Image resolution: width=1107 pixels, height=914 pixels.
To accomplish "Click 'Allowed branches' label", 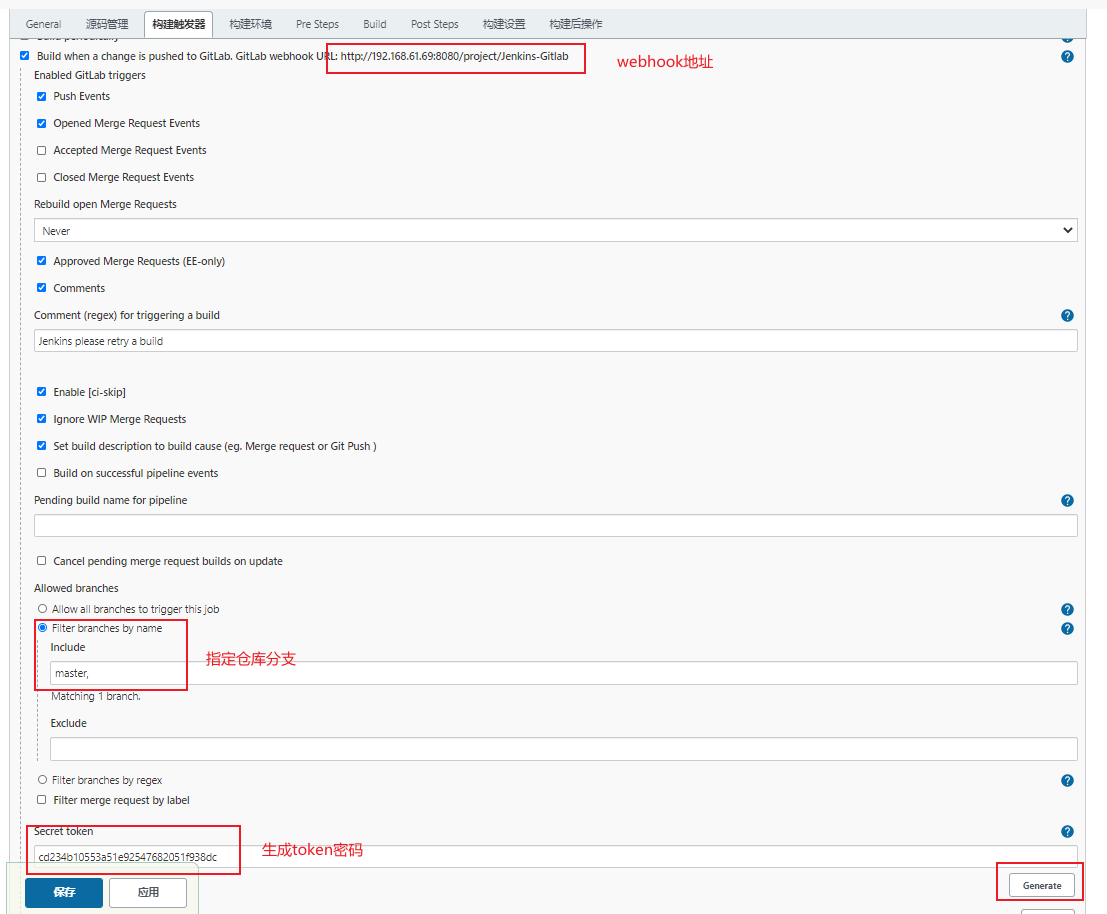I will [x=76, y=588].
